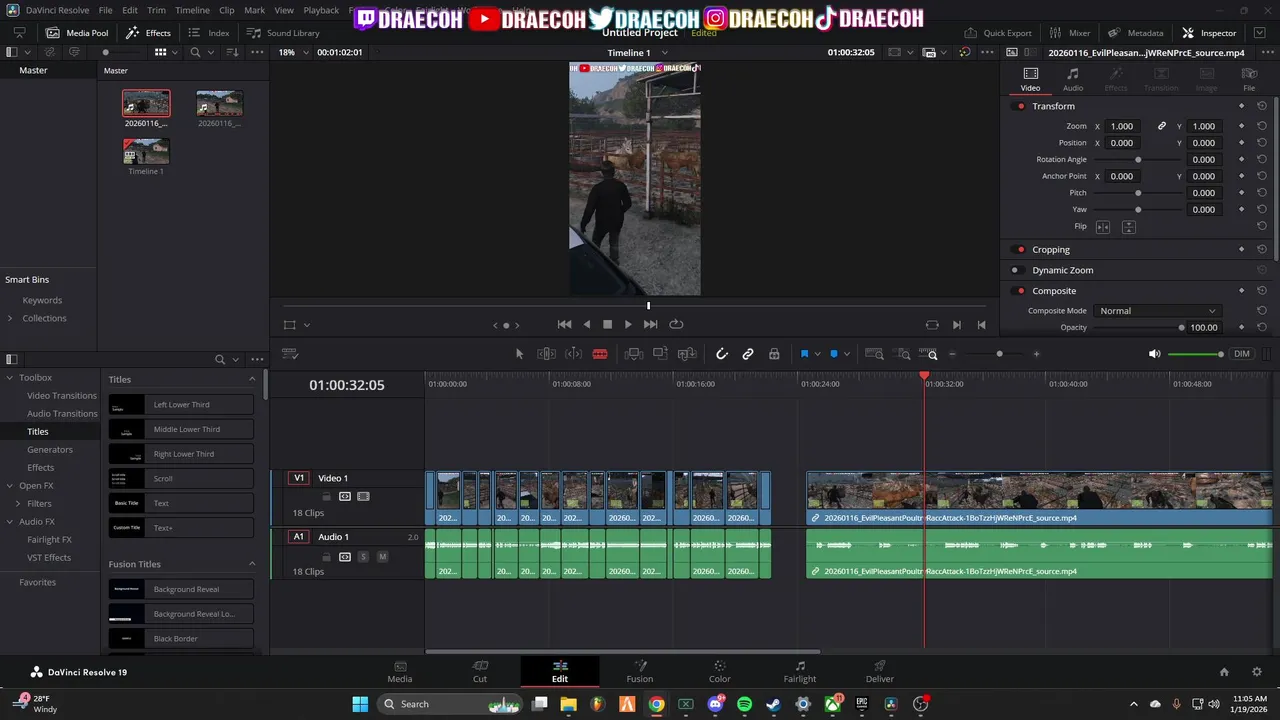Click the Flag icon in timeline toolbar
Viewport: 1280px width, 720px height.
[804, 354]
